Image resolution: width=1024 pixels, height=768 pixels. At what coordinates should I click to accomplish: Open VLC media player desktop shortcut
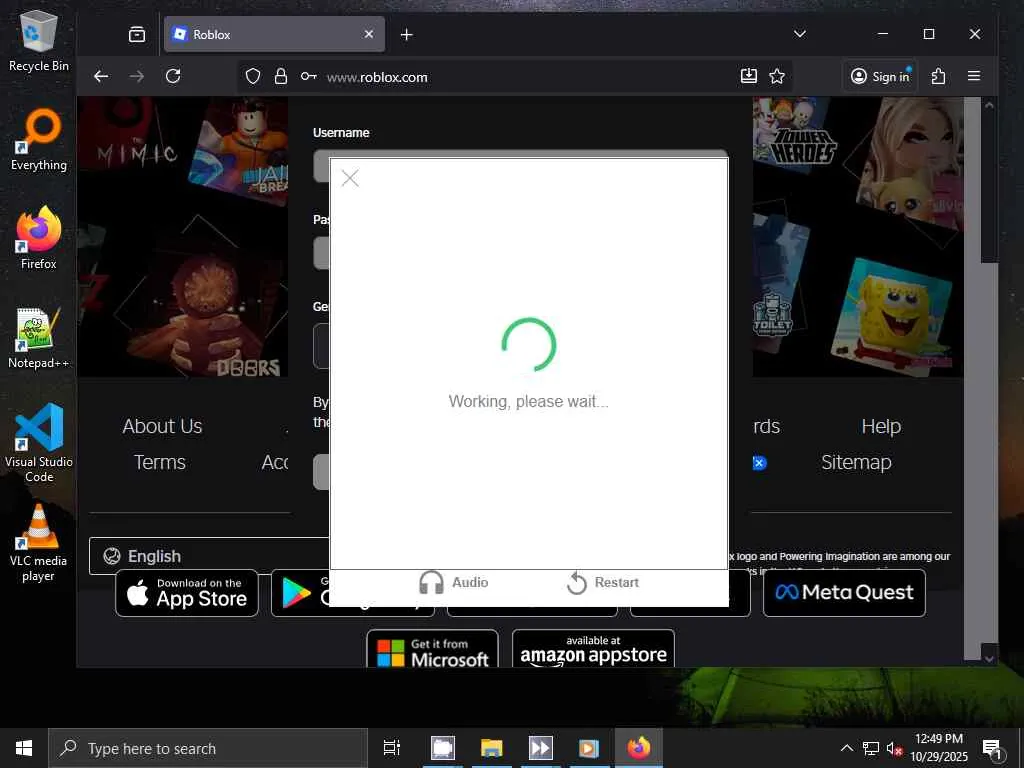click(39, 542)
